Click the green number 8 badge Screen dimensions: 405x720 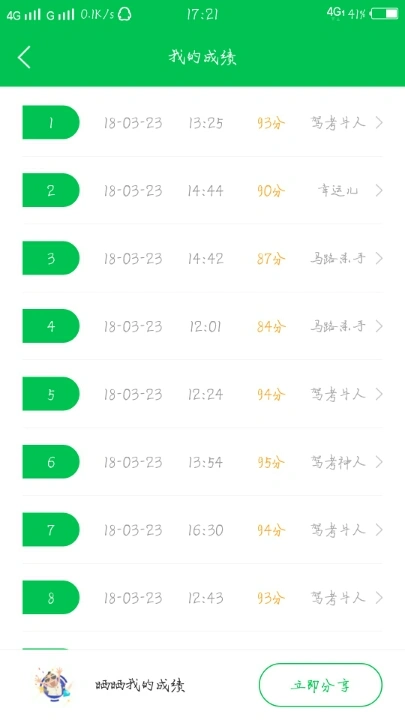point(51,597)
